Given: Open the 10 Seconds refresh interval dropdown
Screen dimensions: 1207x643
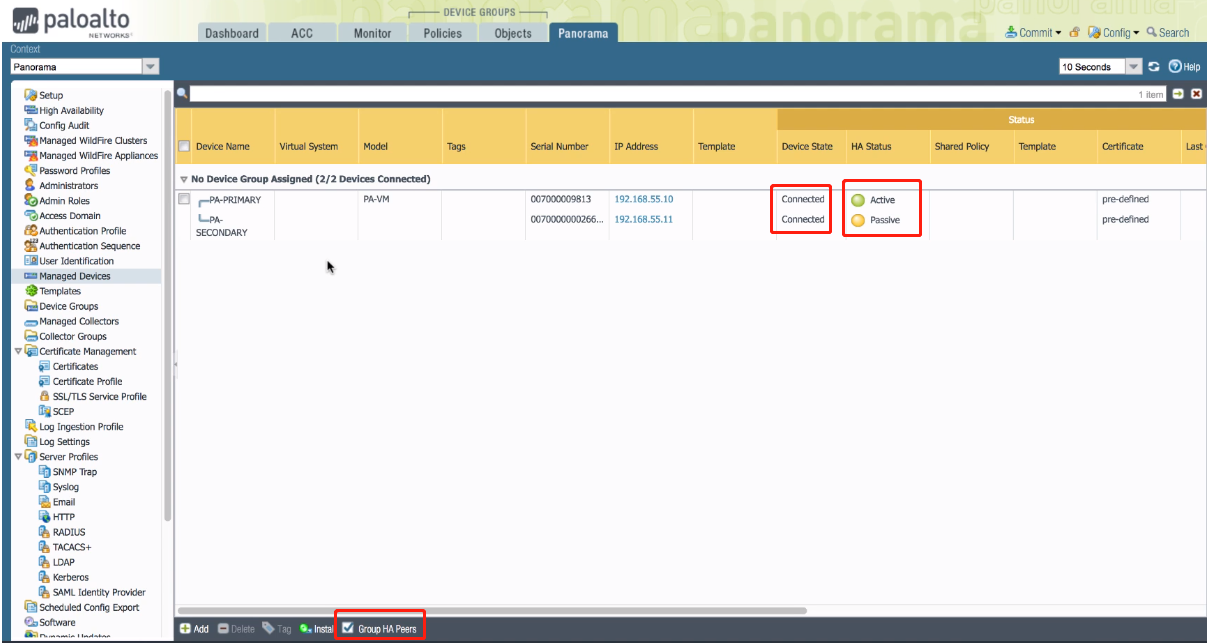Looking at the screenshot, I should pyautogui.click(x=1133, y=67).
